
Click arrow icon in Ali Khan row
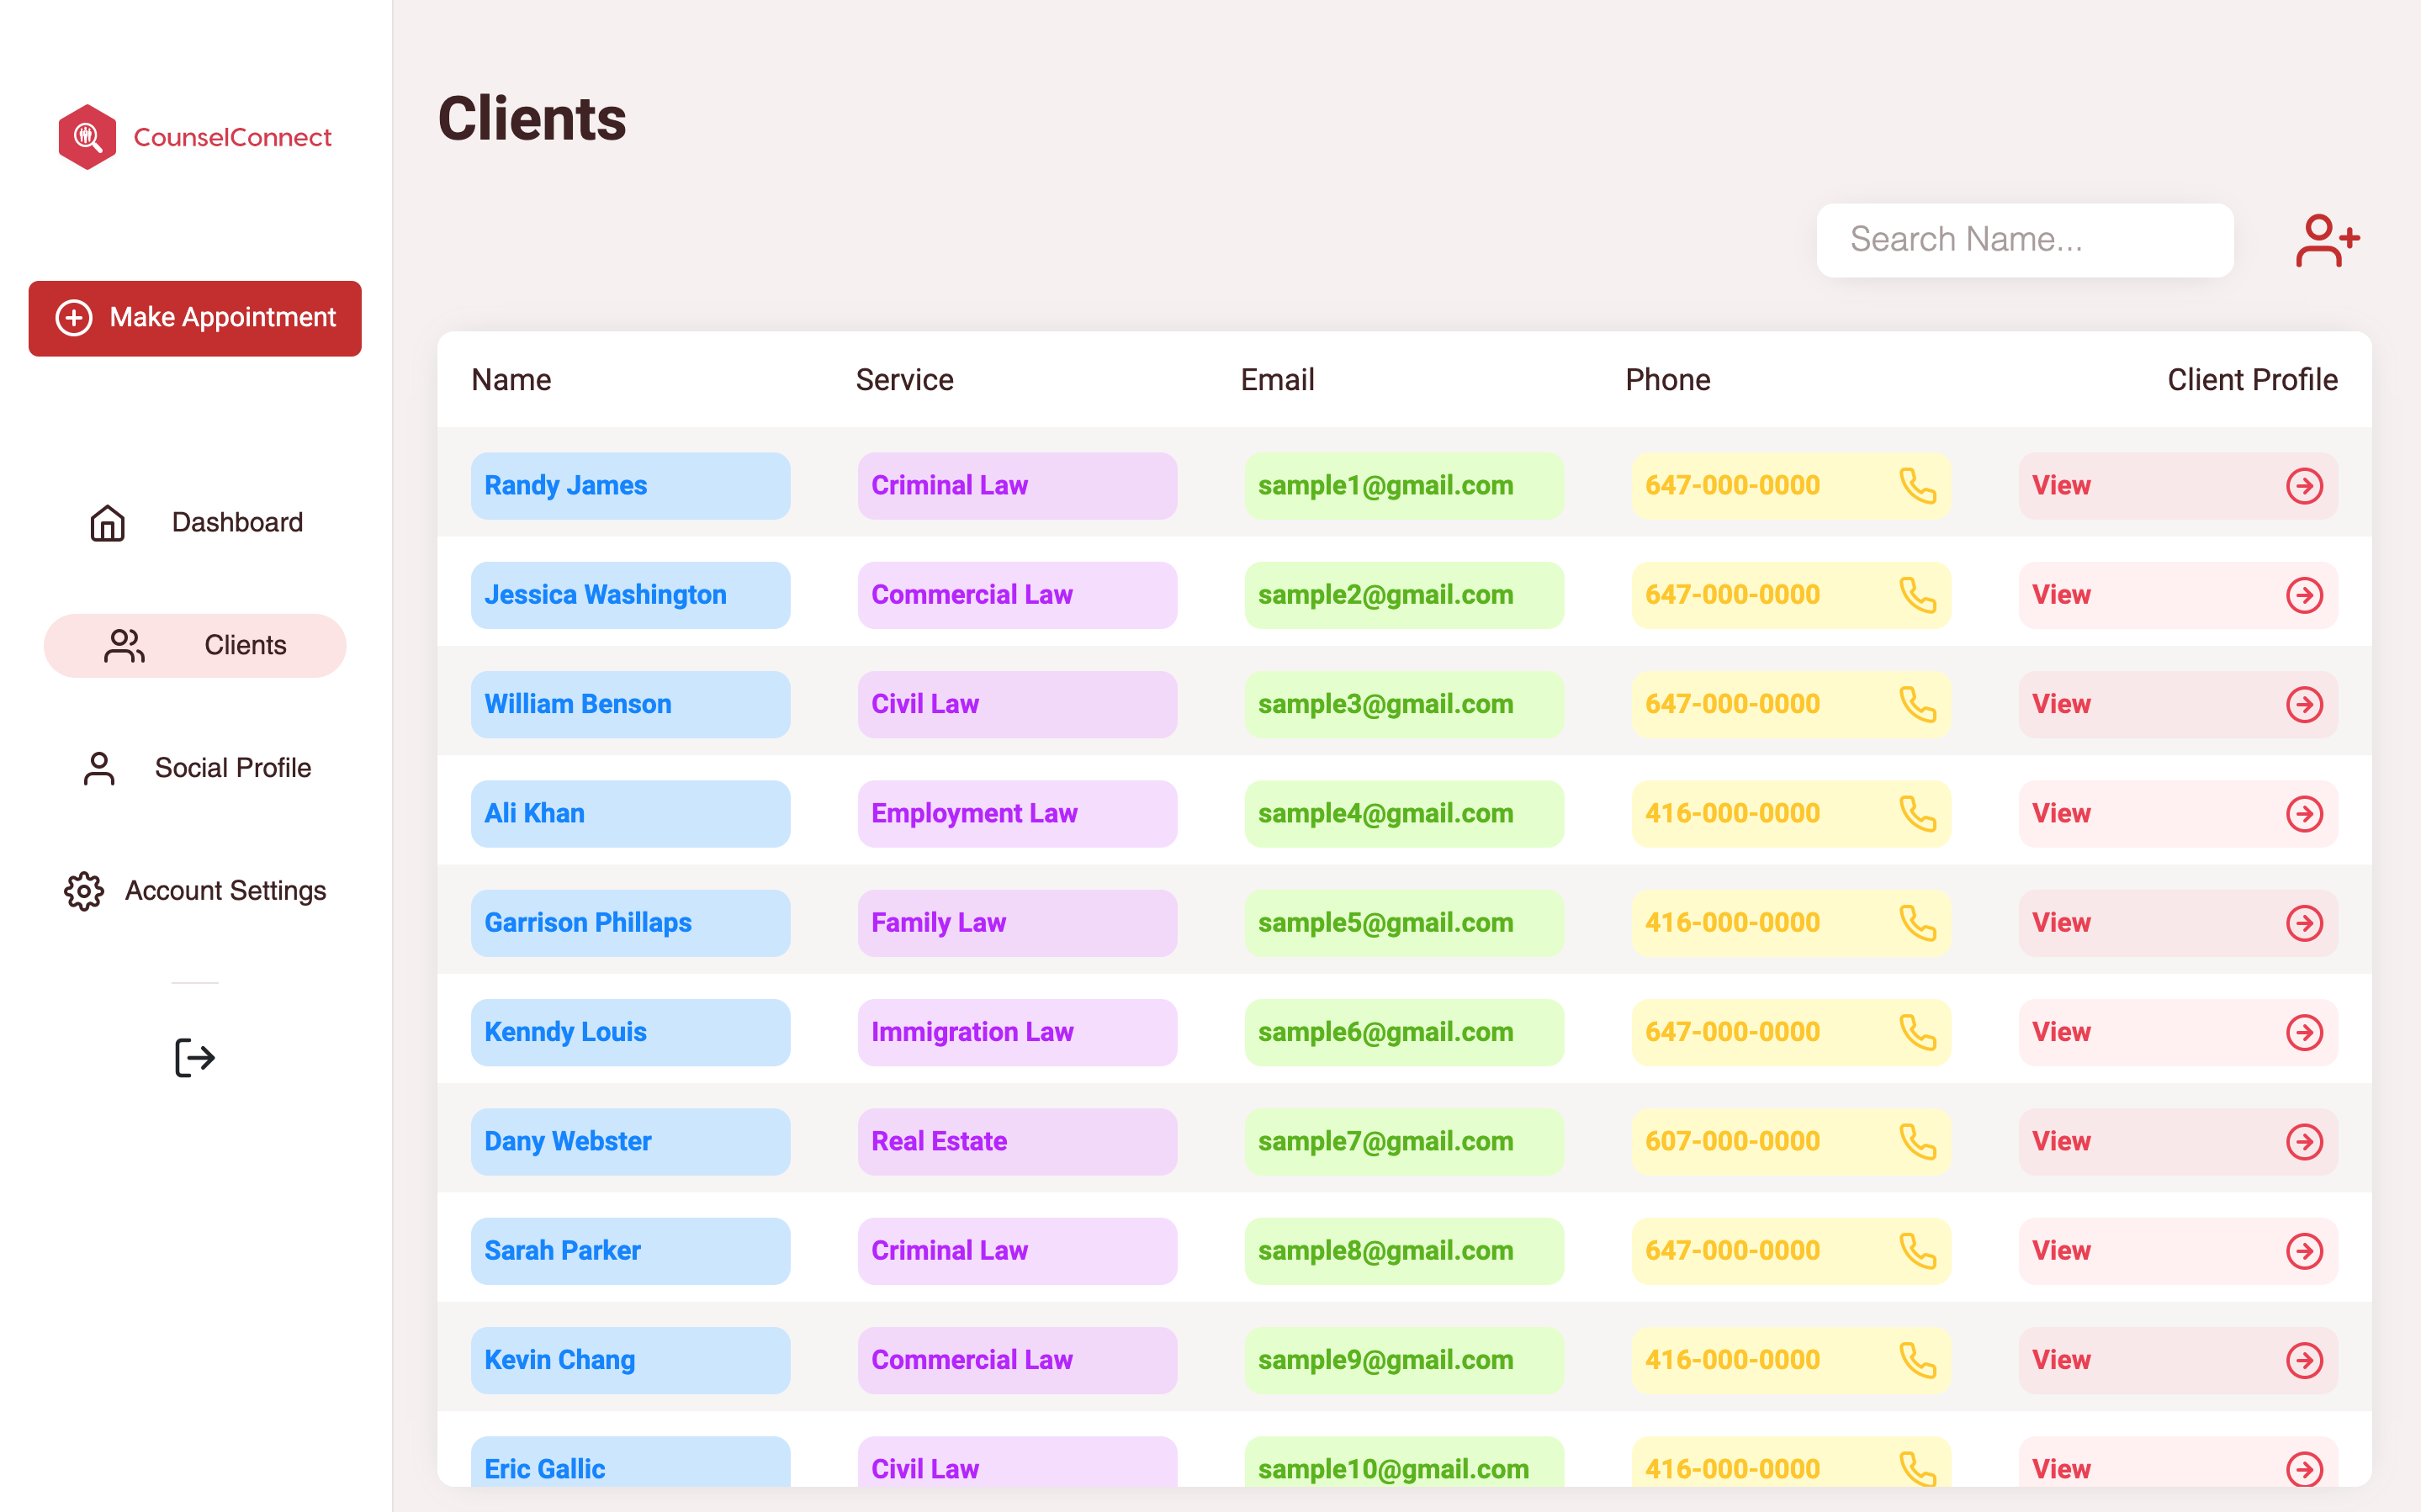(2304, 814)
